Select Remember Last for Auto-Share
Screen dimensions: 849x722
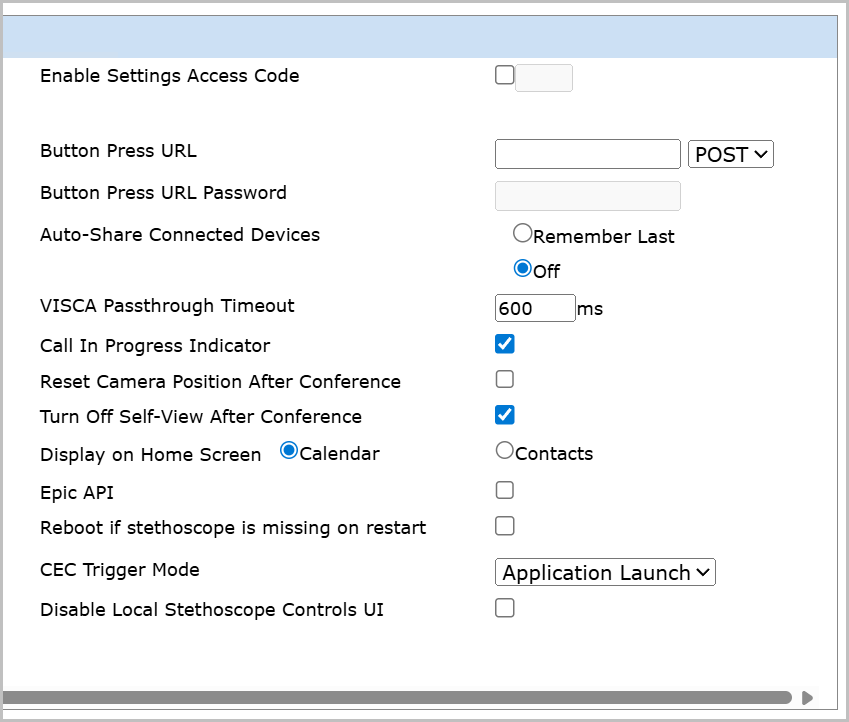[522, 233]
